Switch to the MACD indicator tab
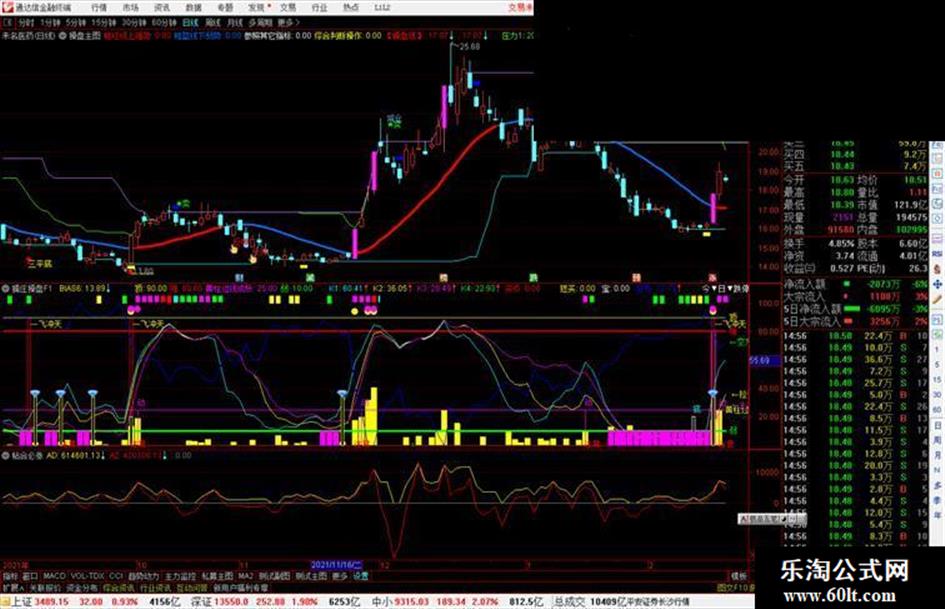This screenshot has height=609, width=945. click(x=54, y=576)
